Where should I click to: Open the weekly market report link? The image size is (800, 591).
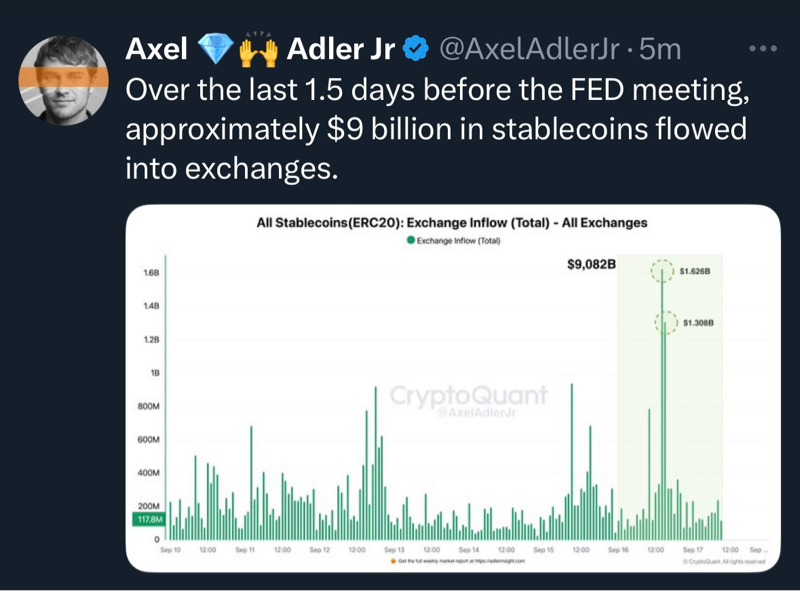(x=461, y=561)
